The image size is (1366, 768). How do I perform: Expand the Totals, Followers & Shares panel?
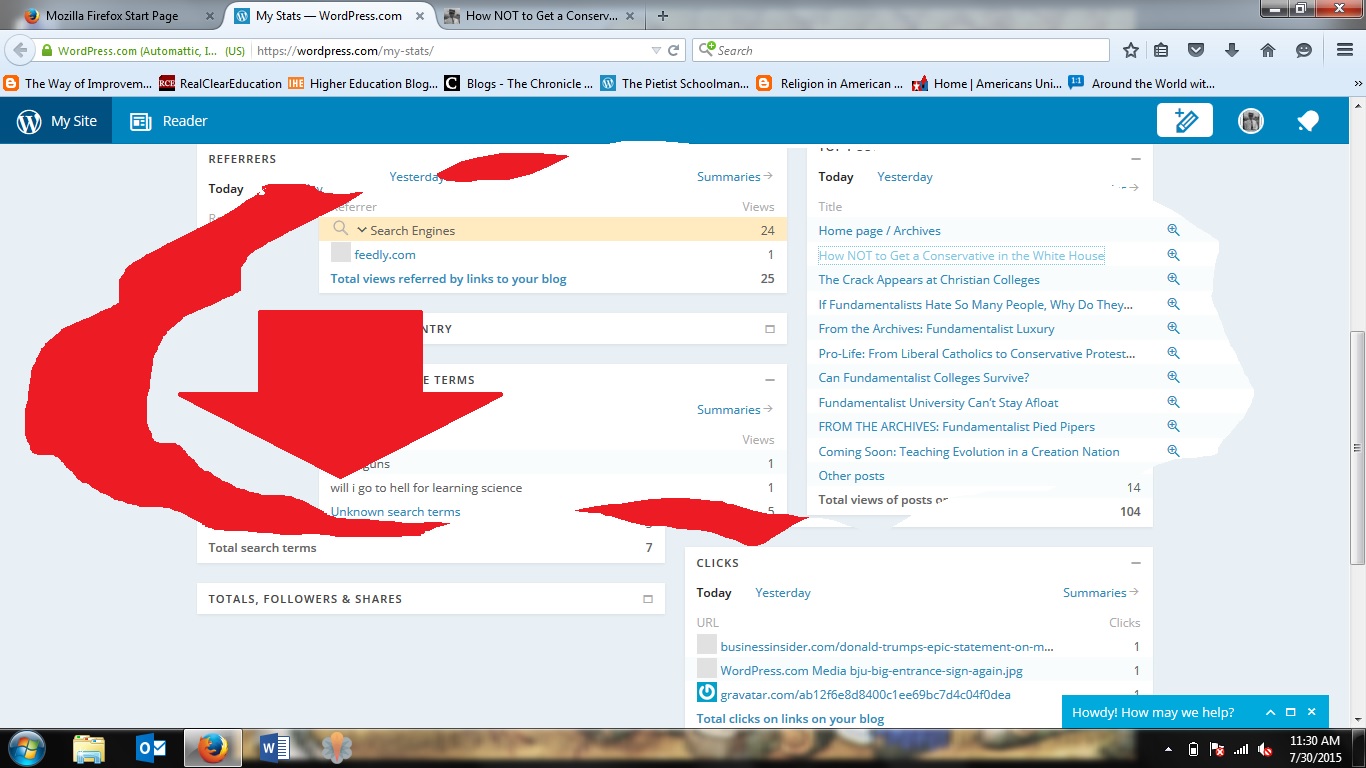click(x=647, y=599)
